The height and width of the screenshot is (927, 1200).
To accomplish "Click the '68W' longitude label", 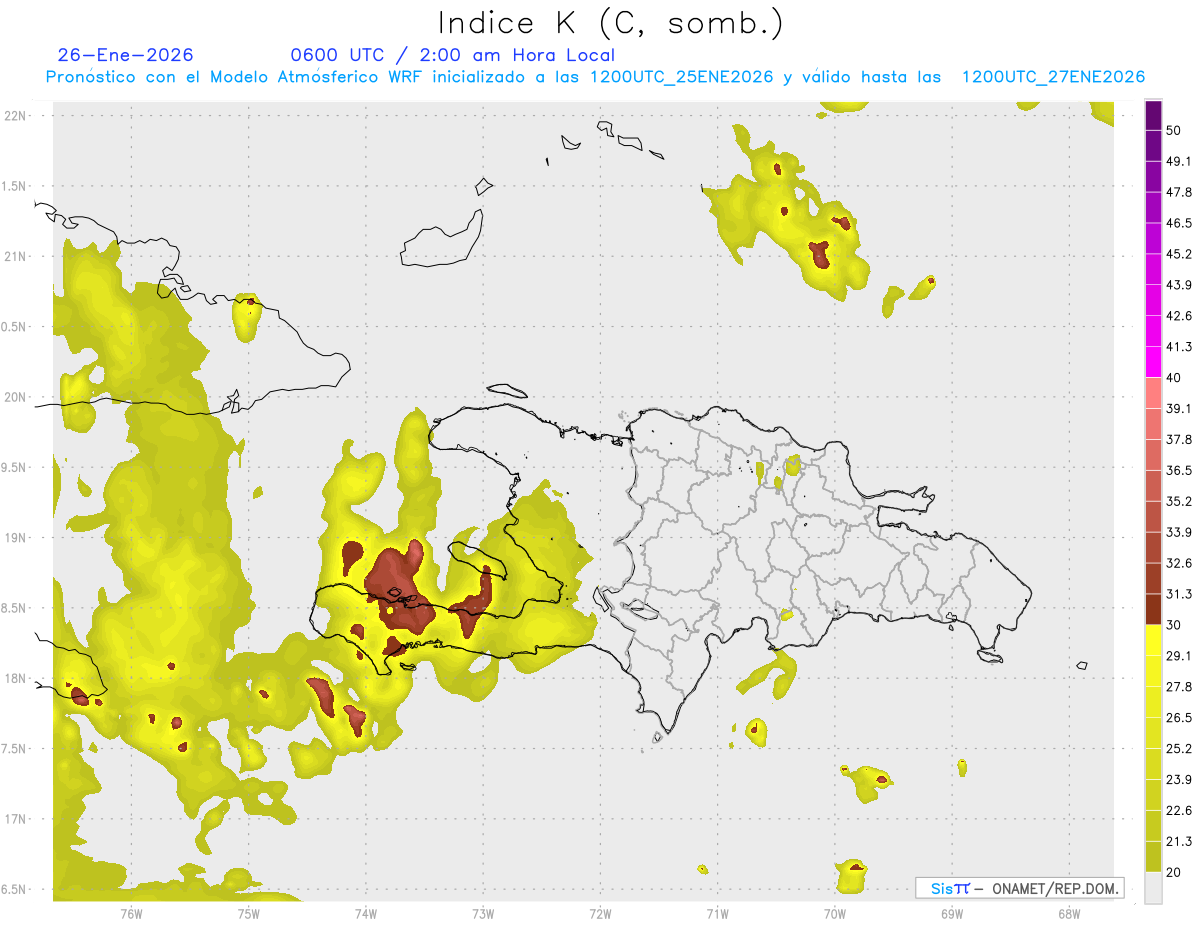I will 1069,913.
